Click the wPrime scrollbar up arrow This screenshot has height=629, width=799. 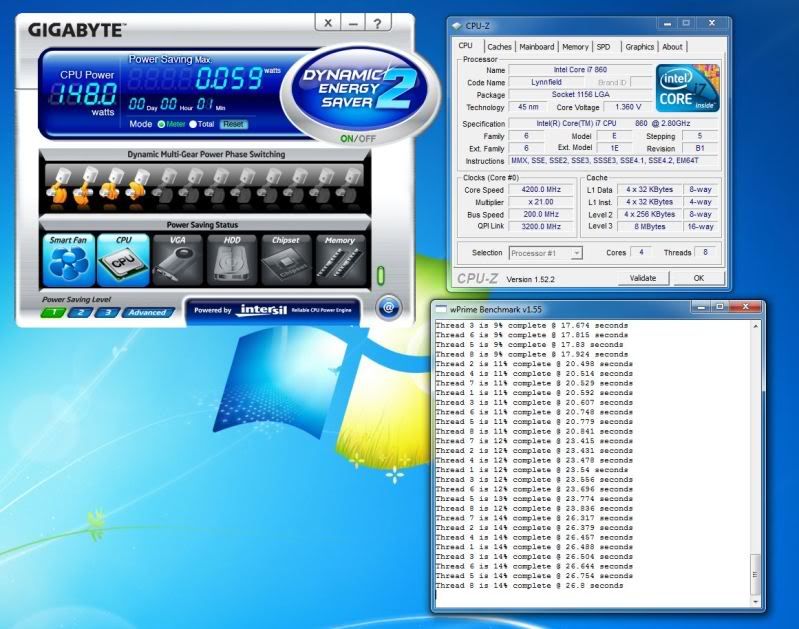click(x=756, y=326)
